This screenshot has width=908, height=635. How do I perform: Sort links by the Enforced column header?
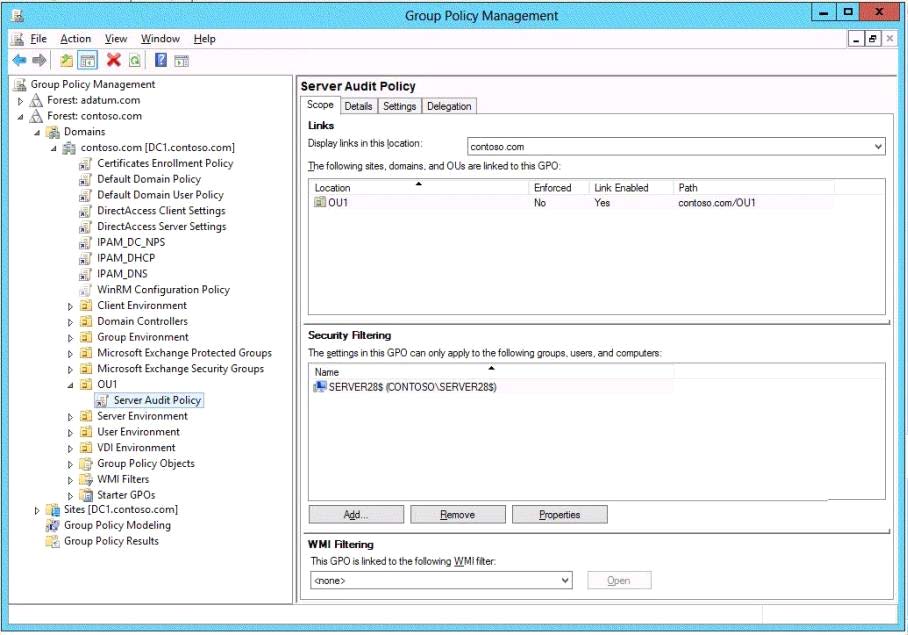tap(553, 188)
